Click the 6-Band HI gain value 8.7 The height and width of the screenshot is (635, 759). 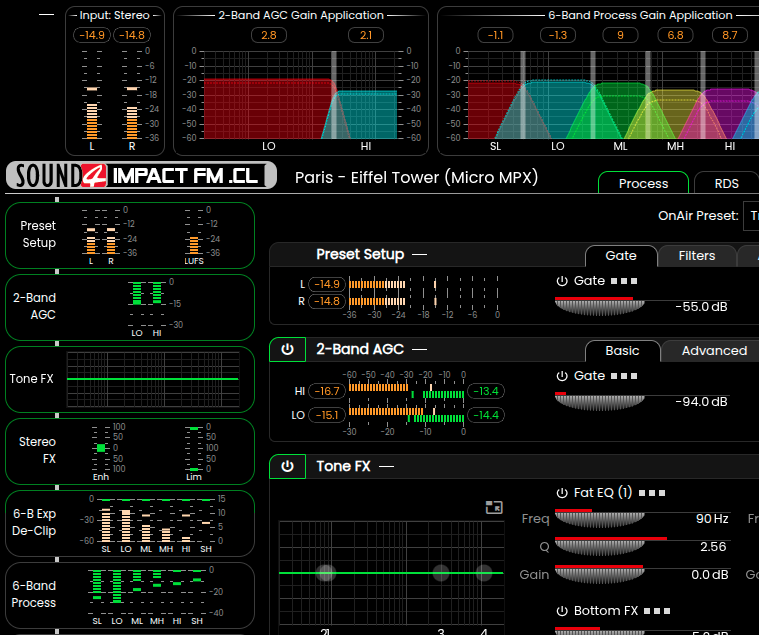click(729, 35)
